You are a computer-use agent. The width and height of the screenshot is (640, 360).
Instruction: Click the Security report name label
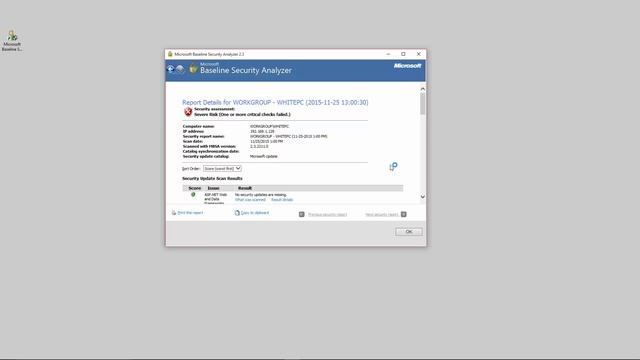[x=203, y=136]
